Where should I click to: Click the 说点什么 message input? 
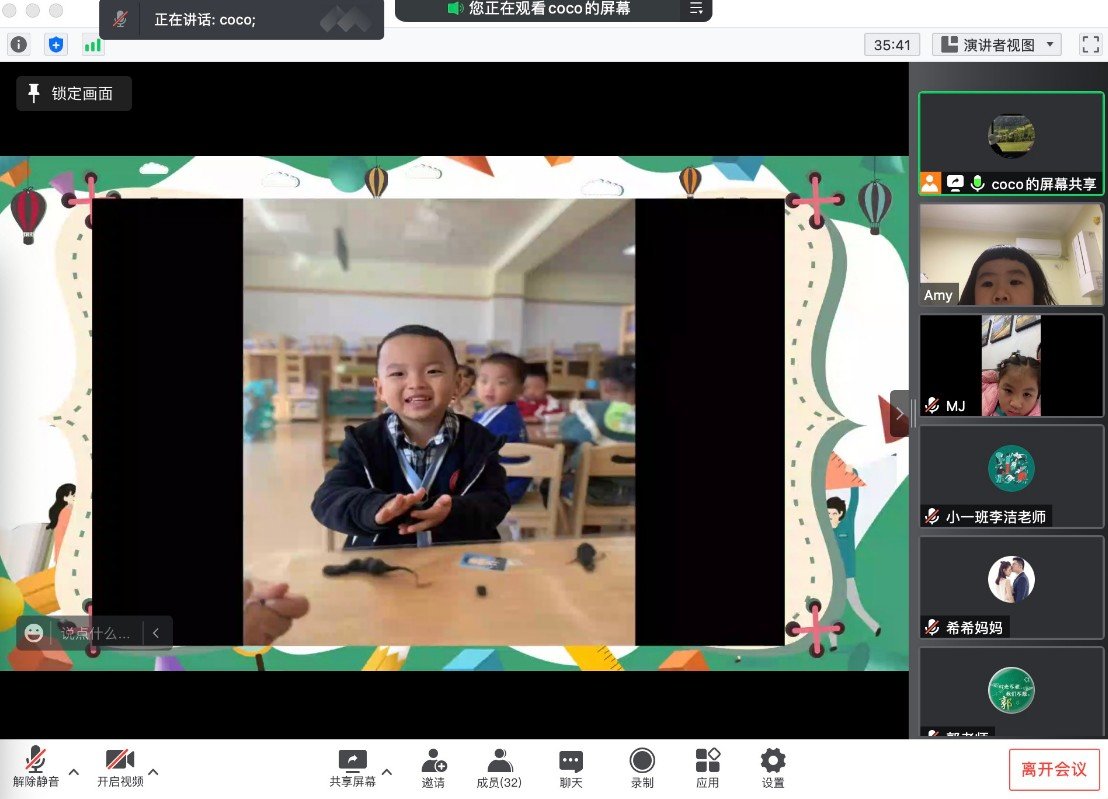click(95, 633)
